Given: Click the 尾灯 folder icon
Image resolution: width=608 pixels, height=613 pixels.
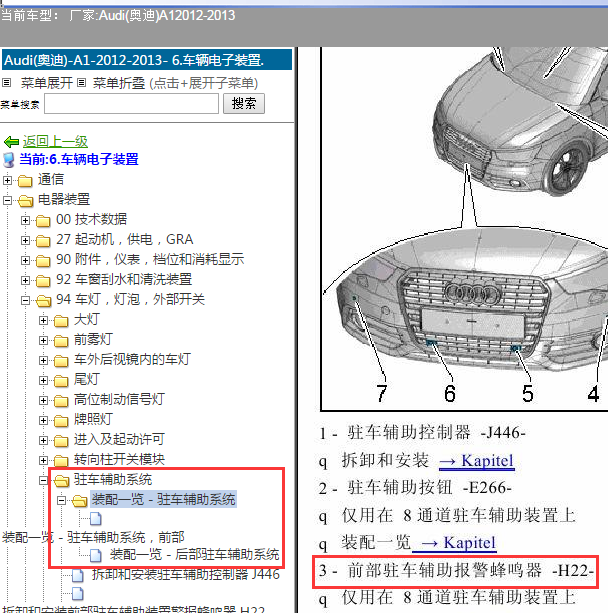Looking at the screenshot, I should point(61,381).
